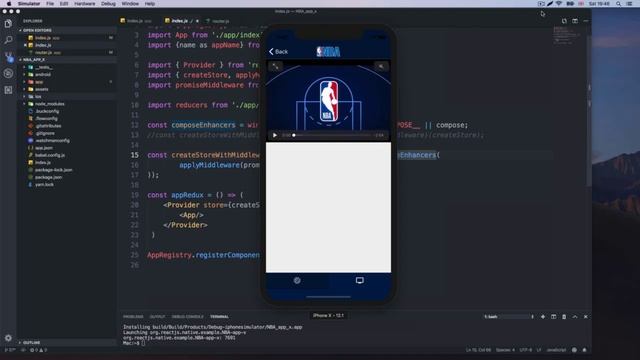Viewport: 640px width, 360px height.
Task: Open the Apple menu
Action: pos(9,4)
